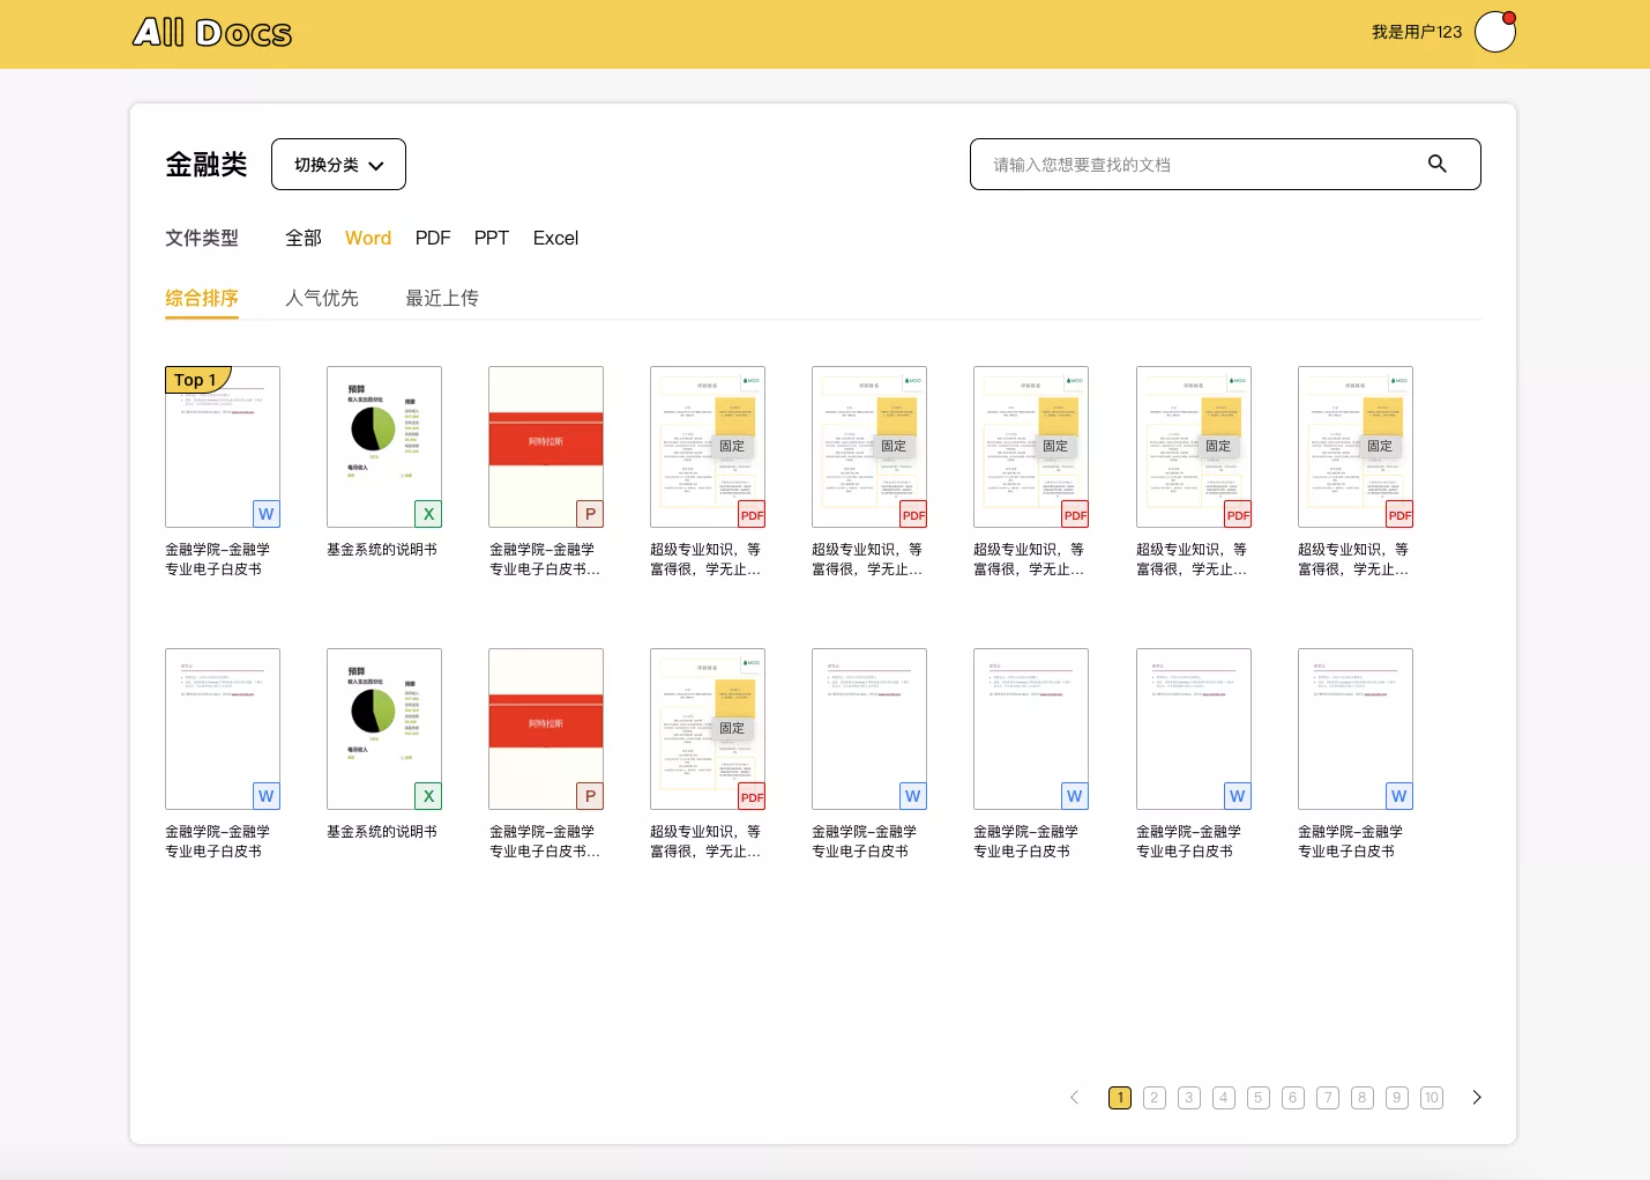Click 固定 label on second-row PDF thumbnail

pyautogui.click(x=732, y=728)
